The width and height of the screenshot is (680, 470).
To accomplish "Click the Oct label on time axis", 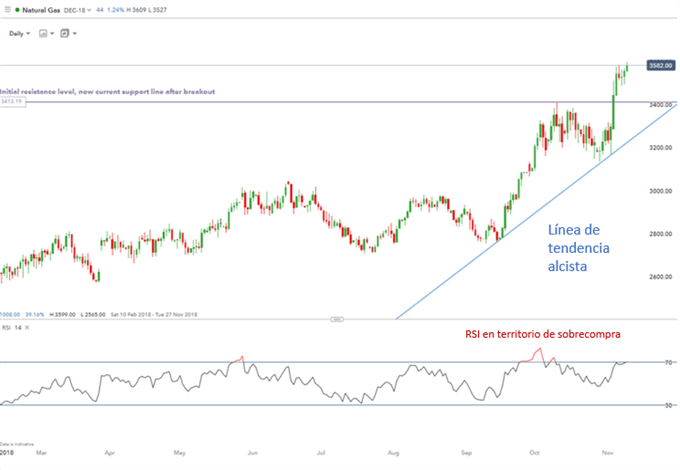I will [x=534, y=453].
